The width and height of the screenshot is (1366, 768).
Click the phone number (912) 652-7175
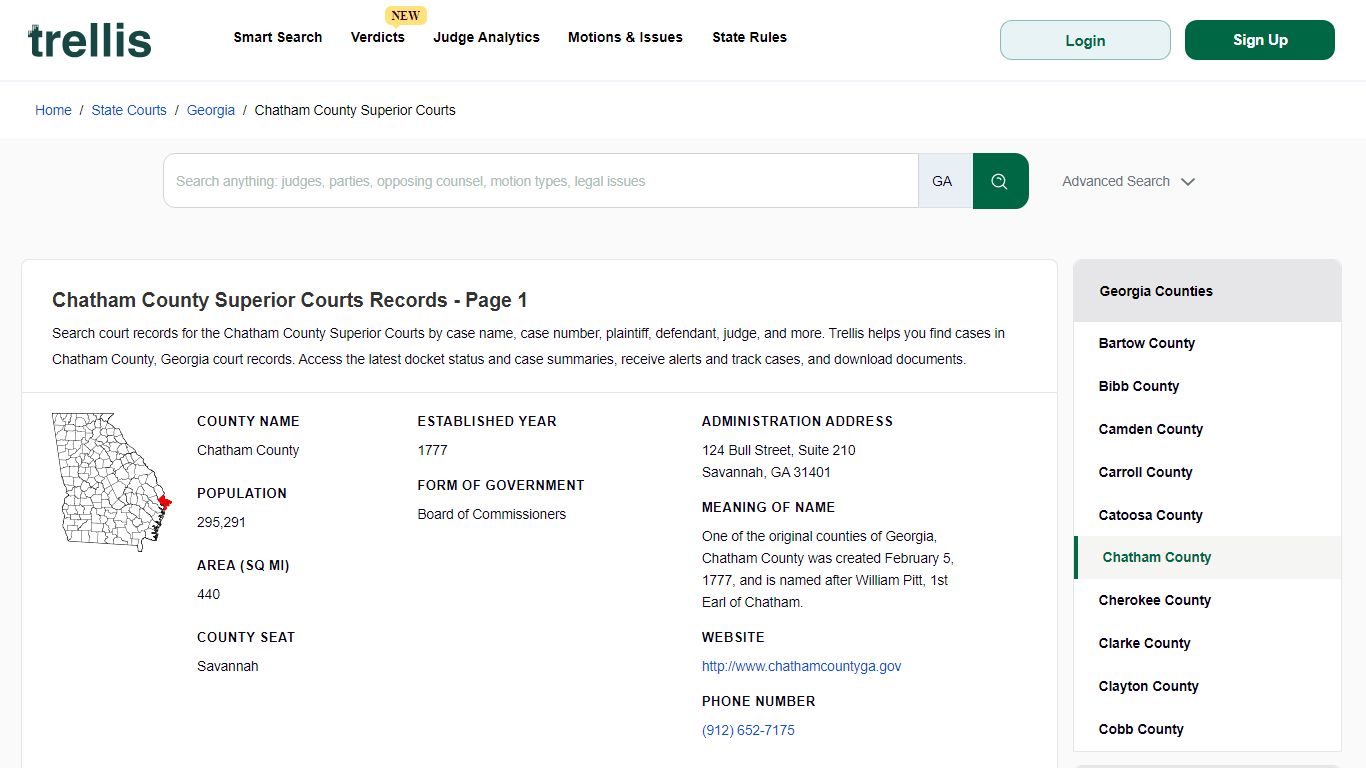pyautogui.click(x=748, y=730)
